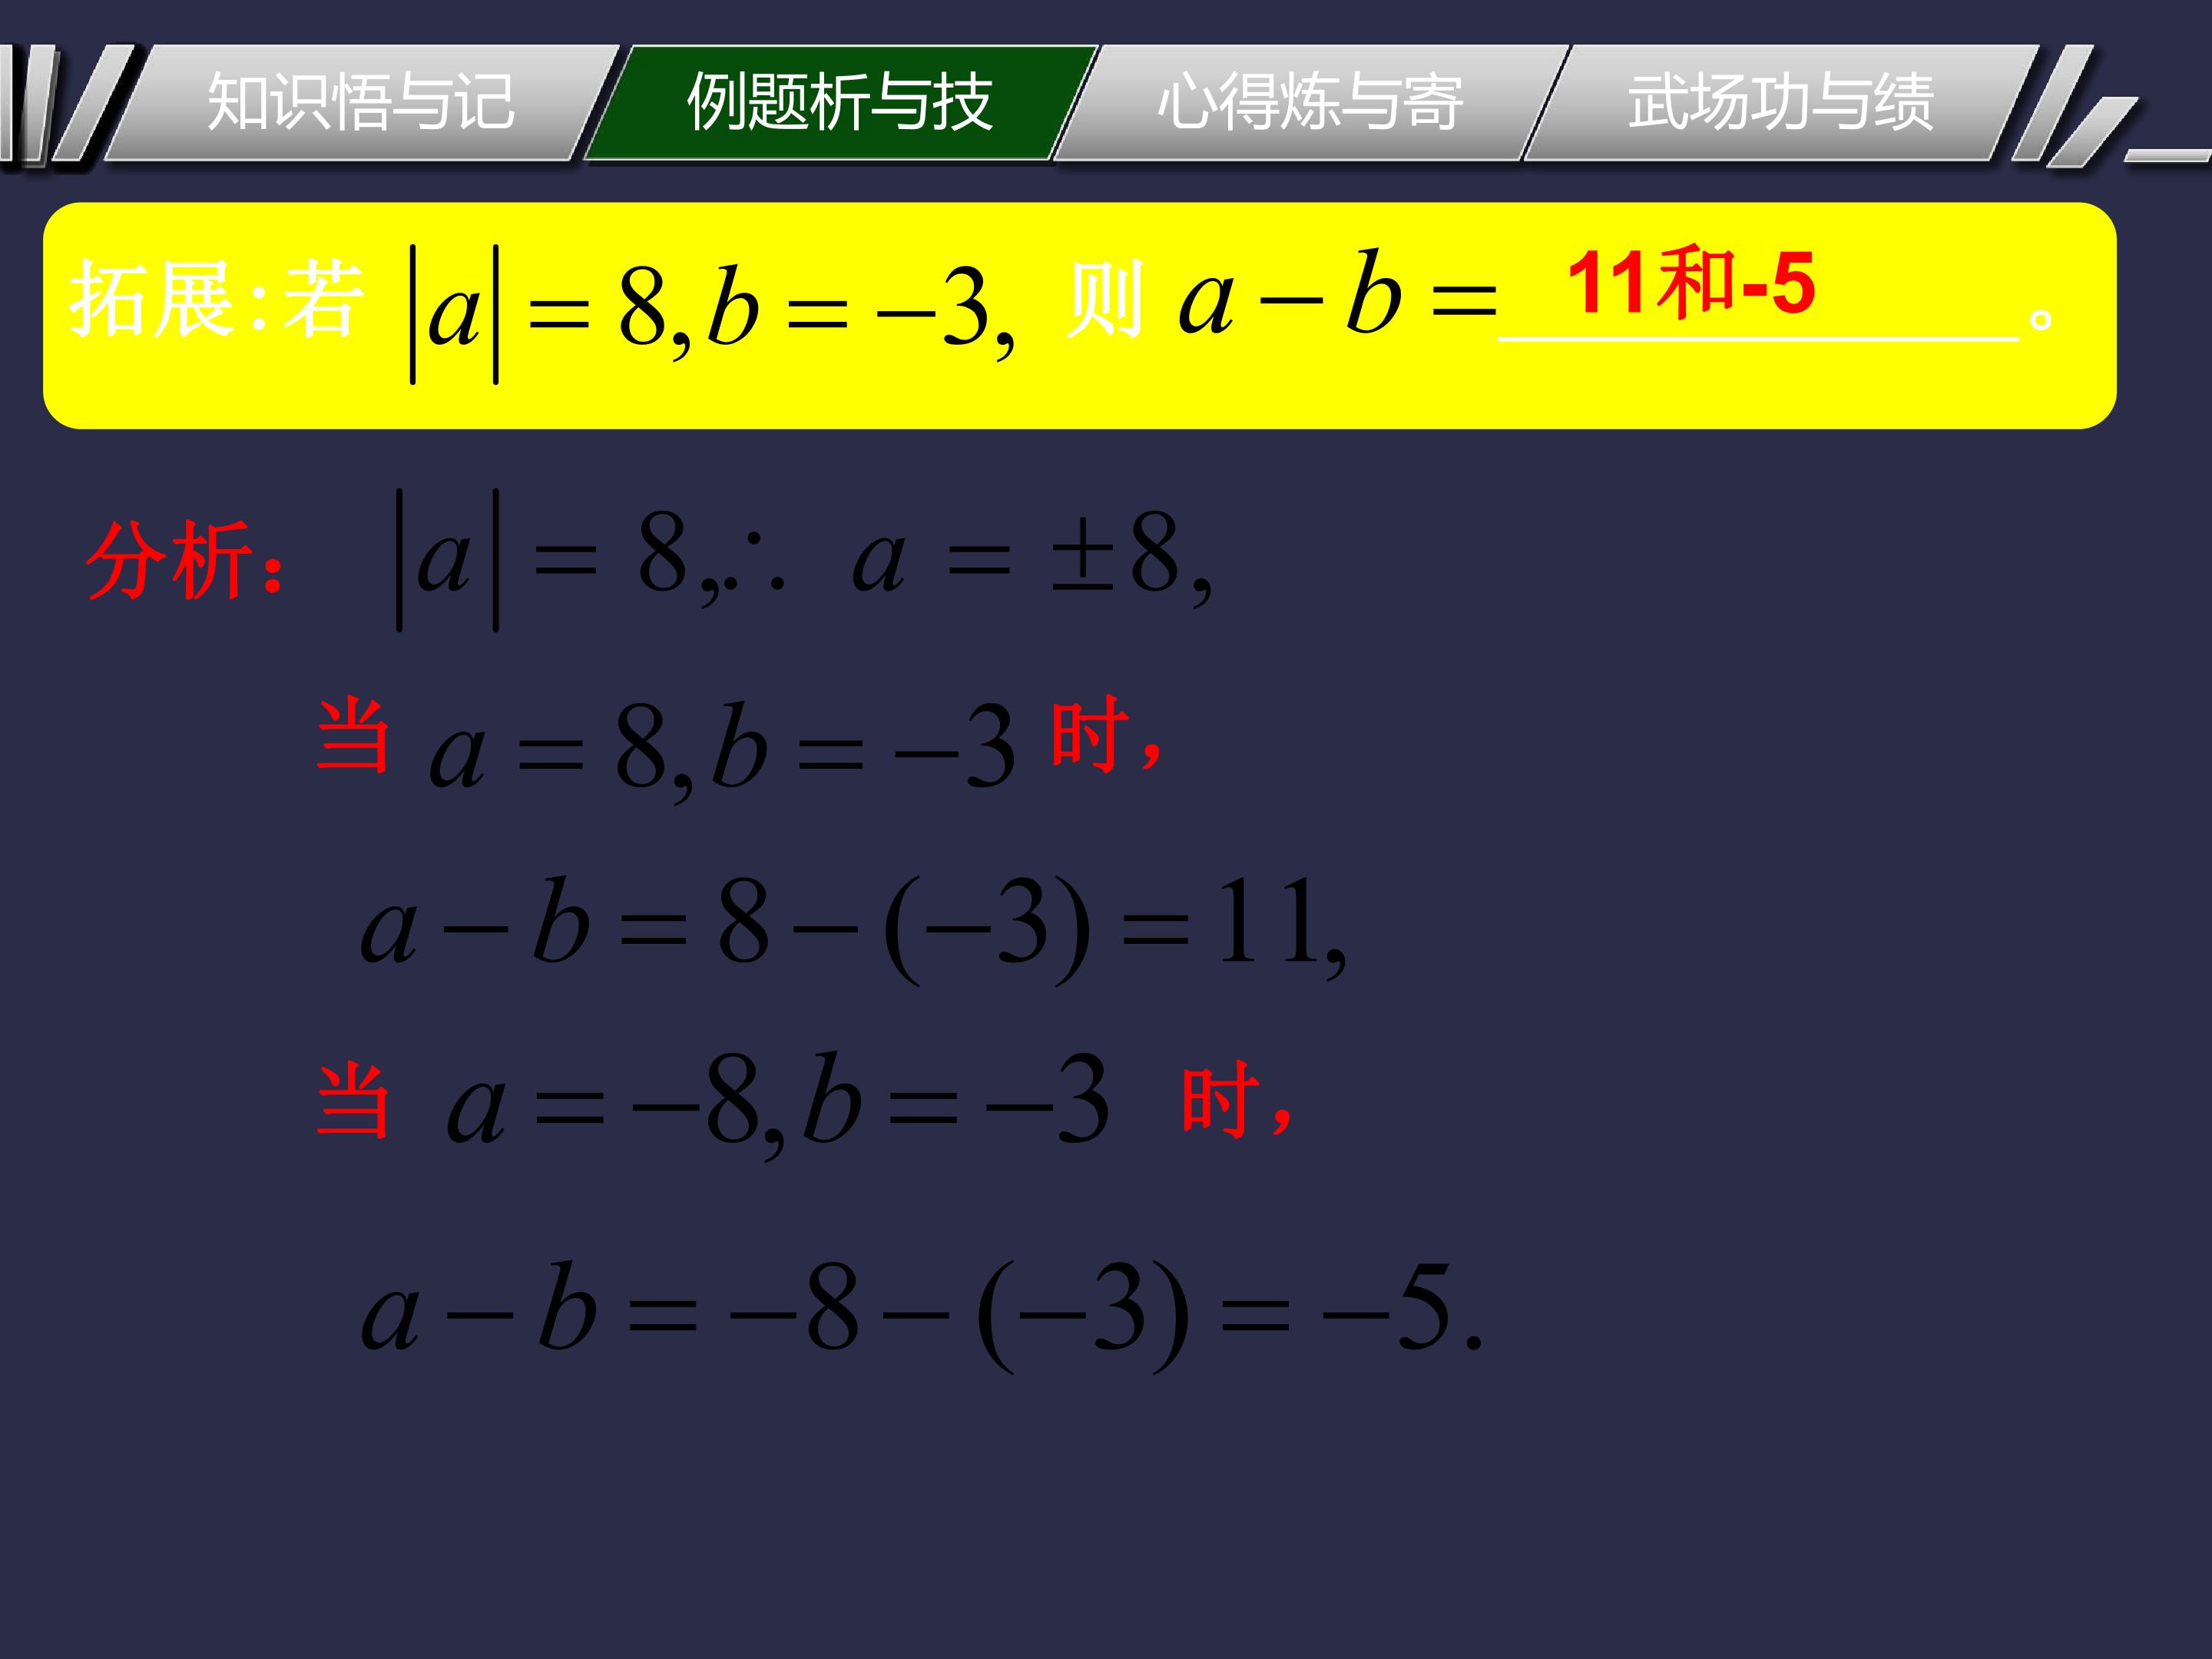The height and width of the screenshot is (1659, 2212).
Task: Click the red answer 11和-5
Action: 1690,283
